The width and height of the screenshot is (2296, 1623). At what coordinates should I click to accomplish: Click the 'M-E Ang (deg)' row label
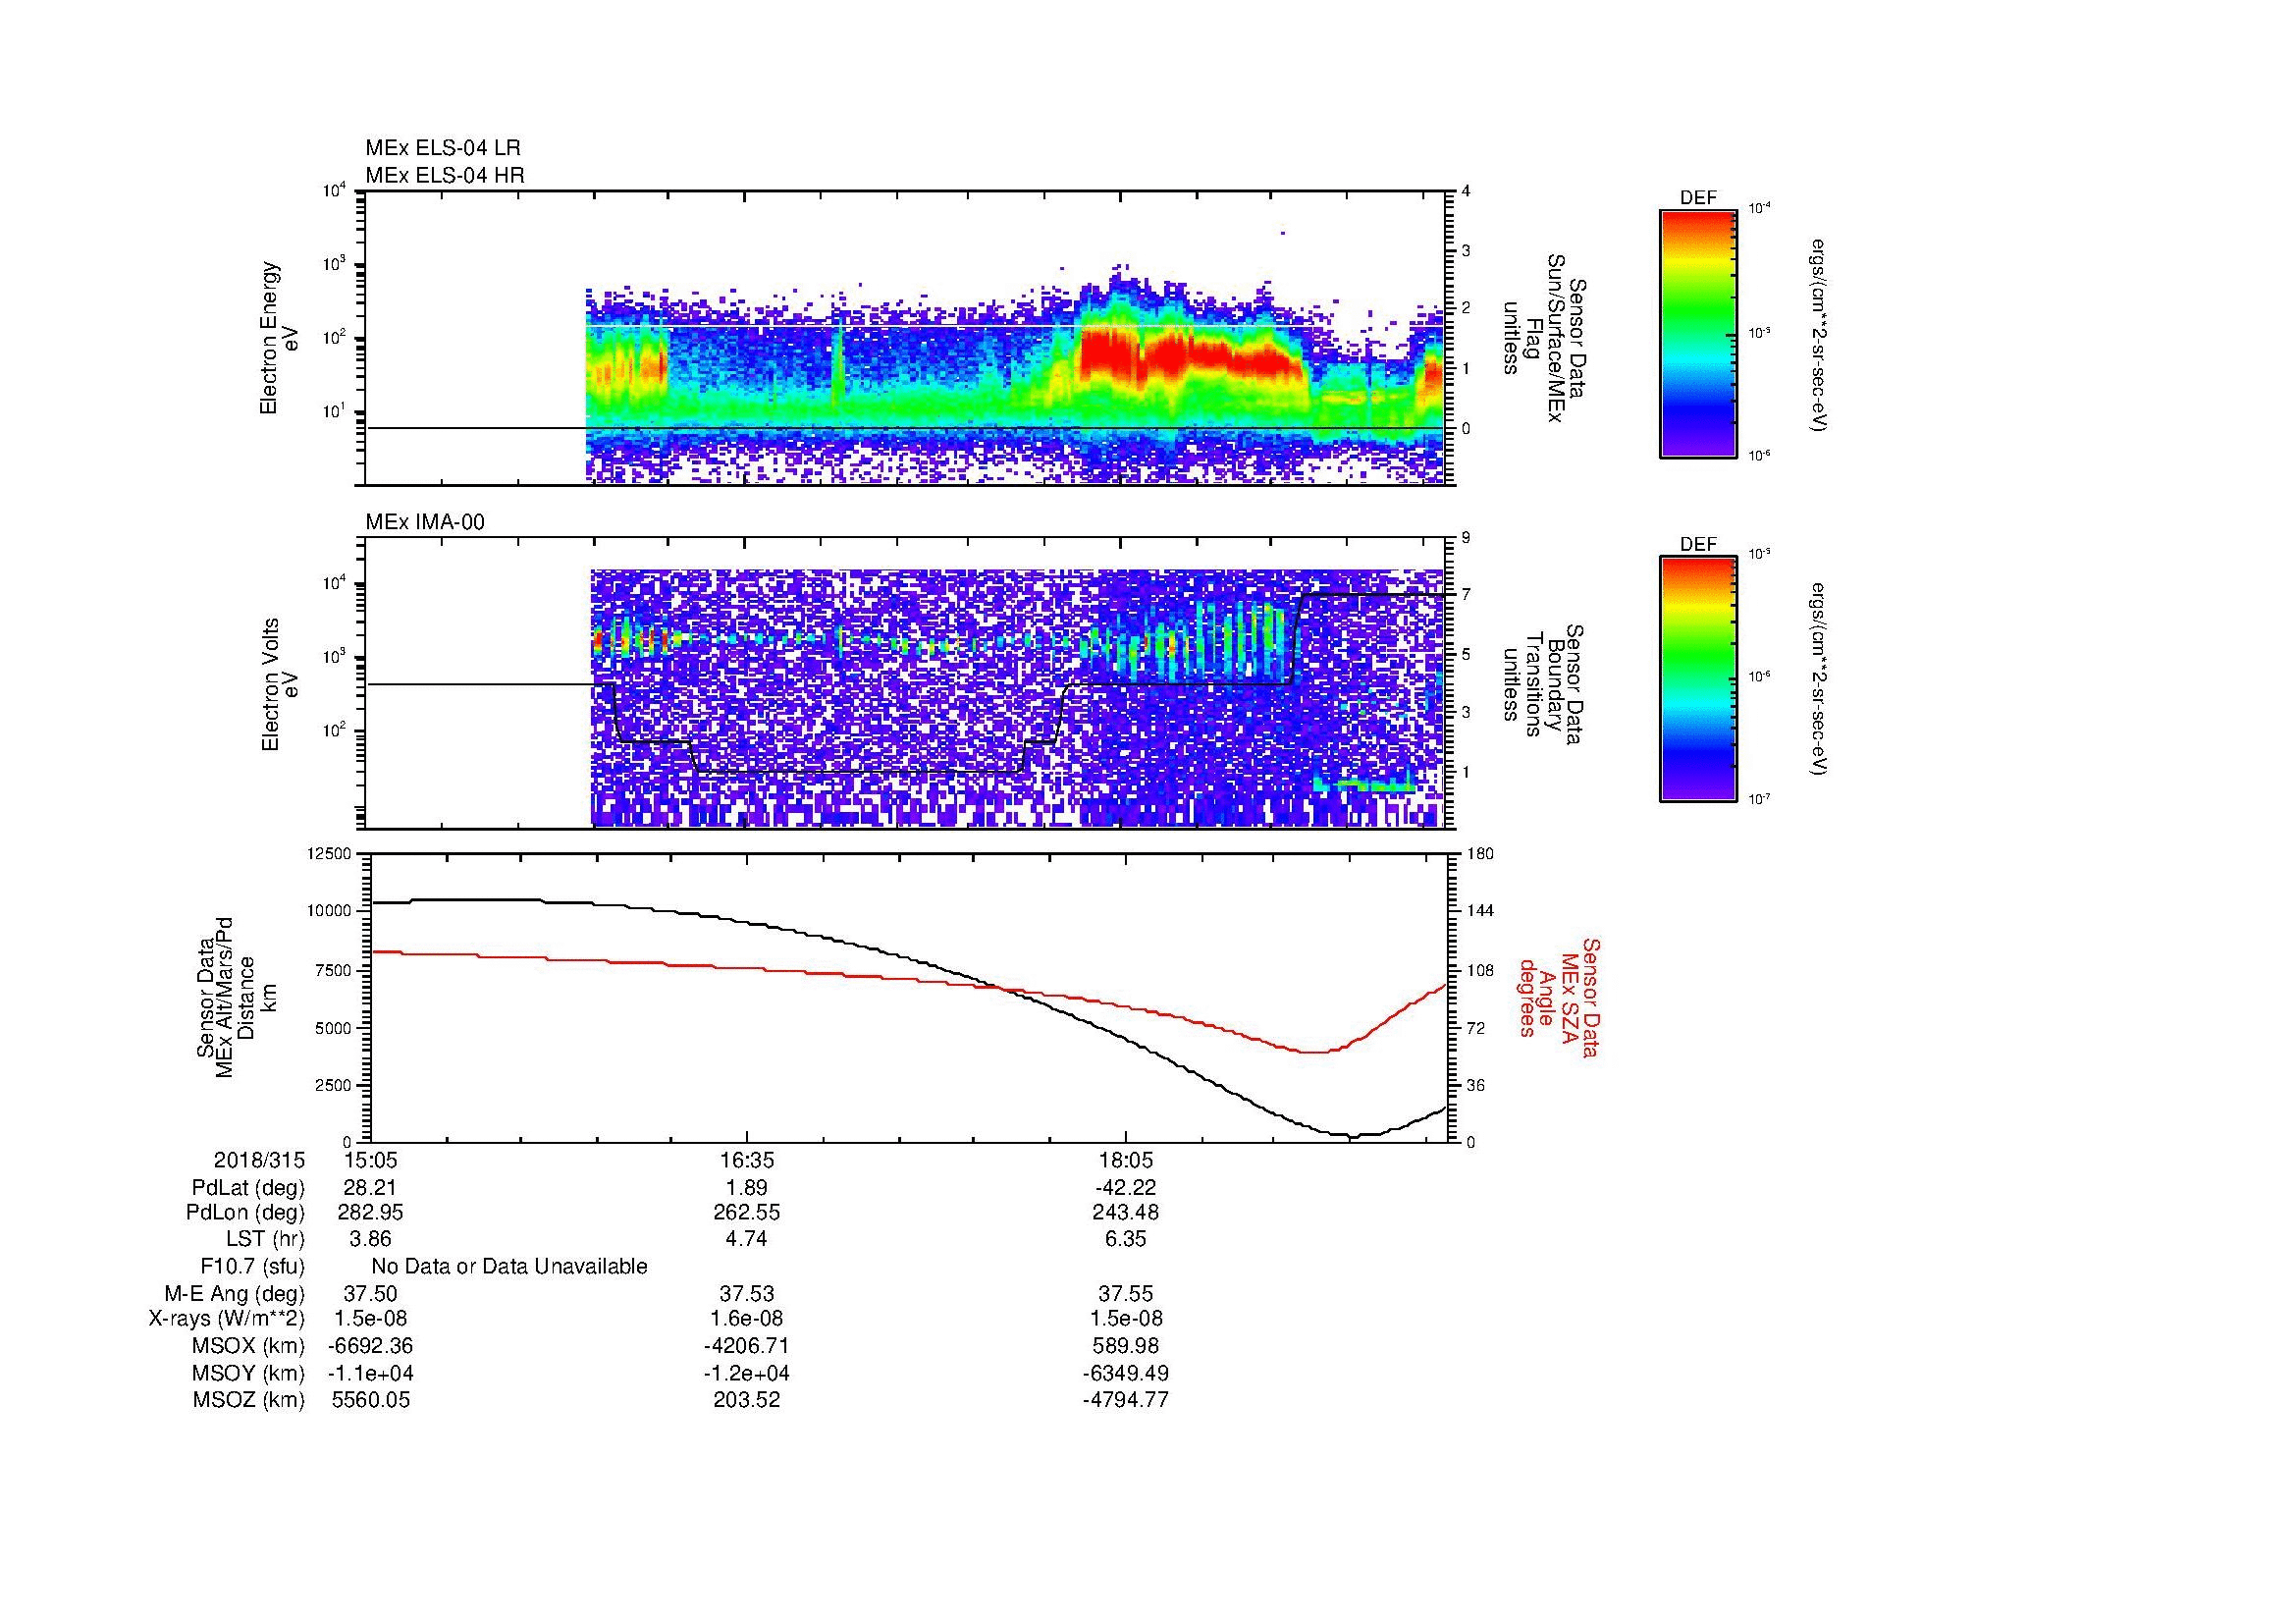234,1294
